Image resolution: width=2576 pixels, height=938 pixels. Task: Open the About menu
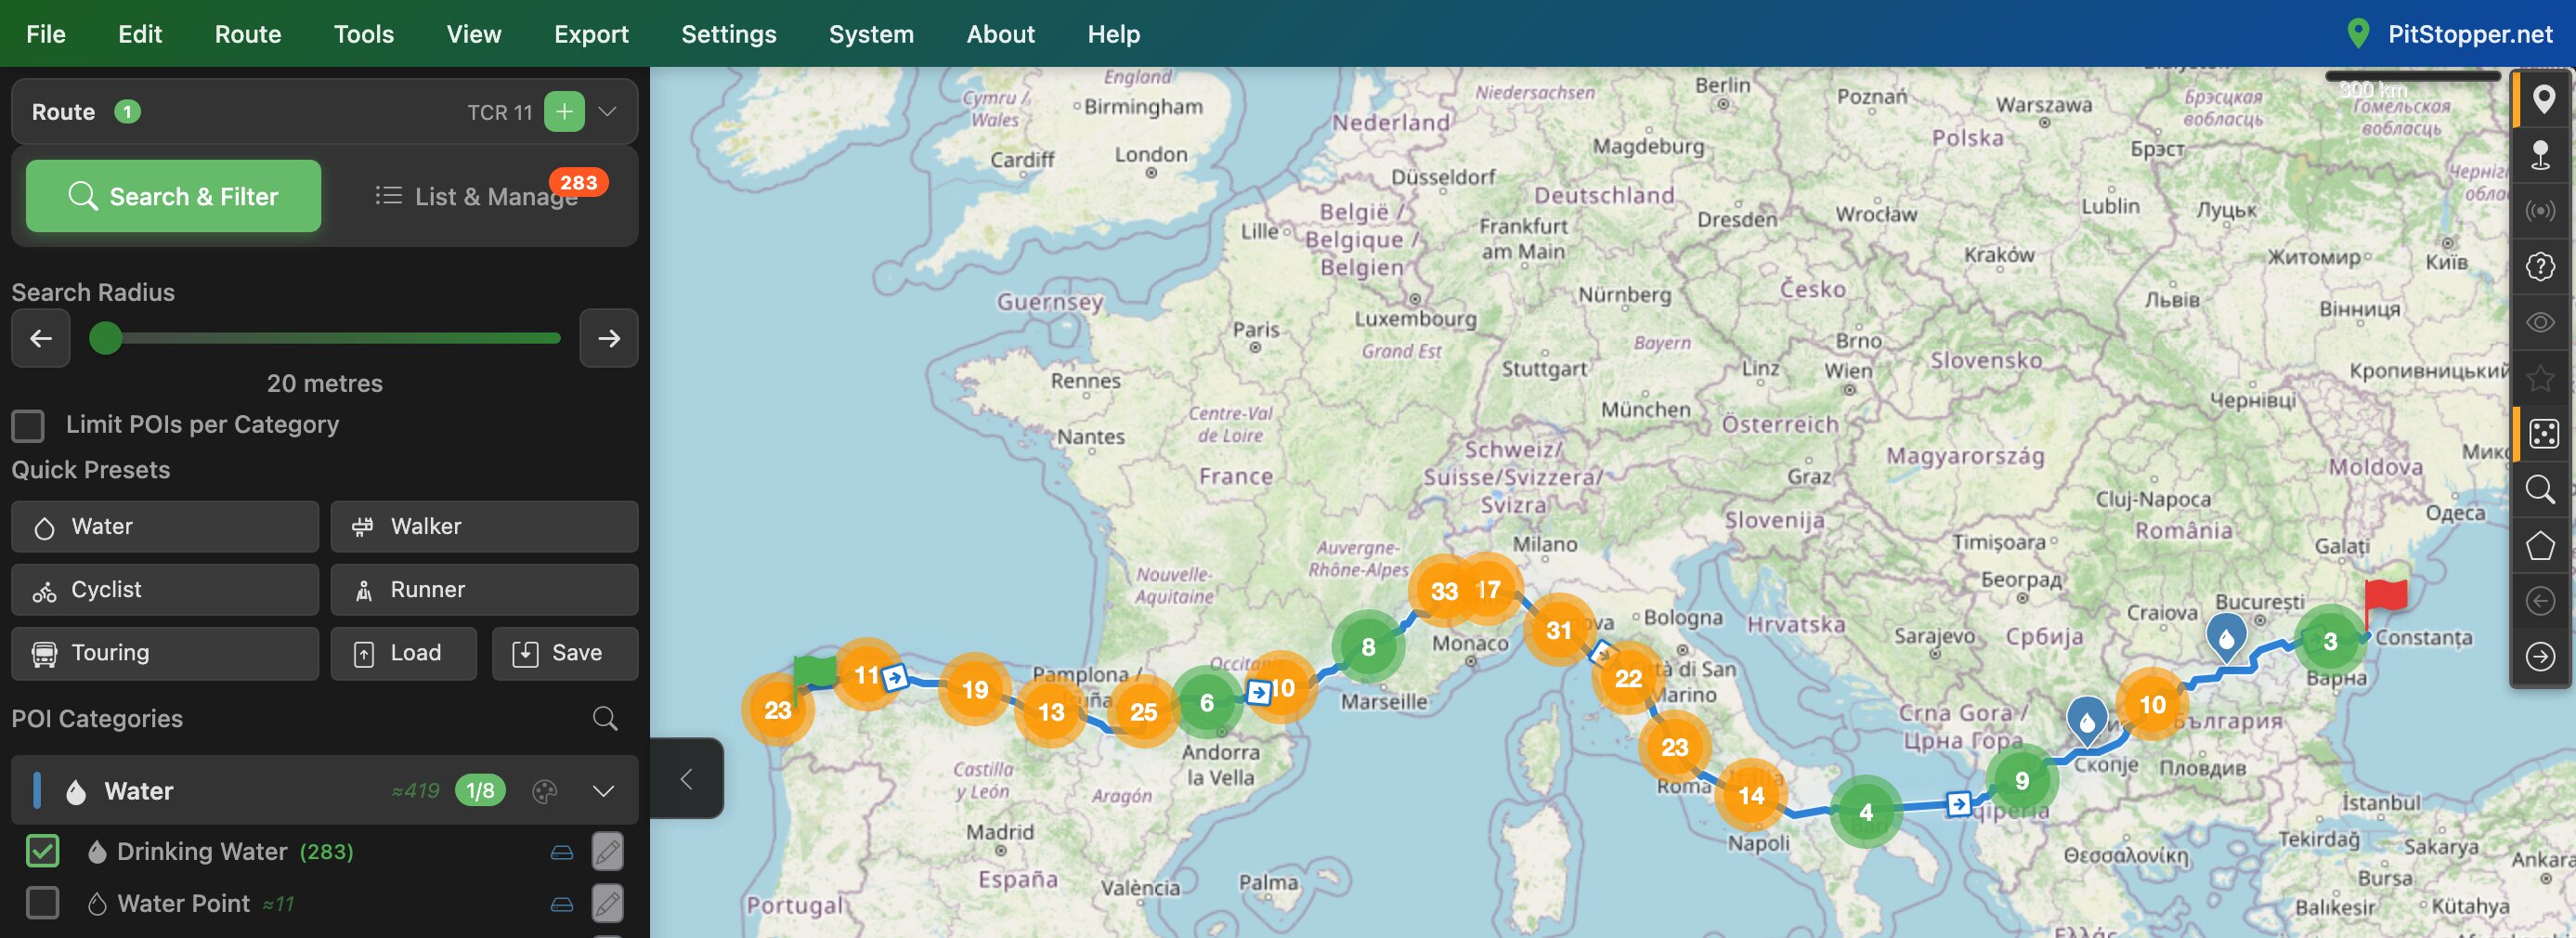[1001, 34]
